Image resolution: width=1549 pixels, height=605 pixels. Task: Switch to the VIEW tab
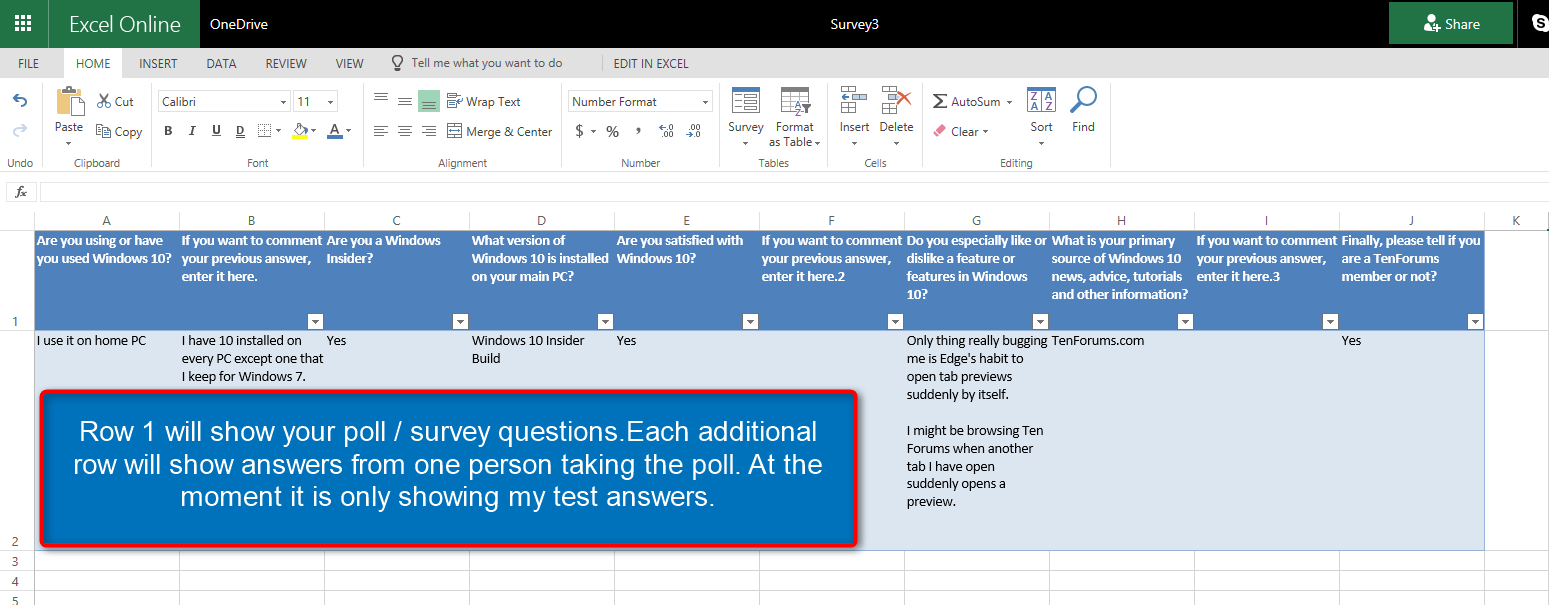[350, 63]
